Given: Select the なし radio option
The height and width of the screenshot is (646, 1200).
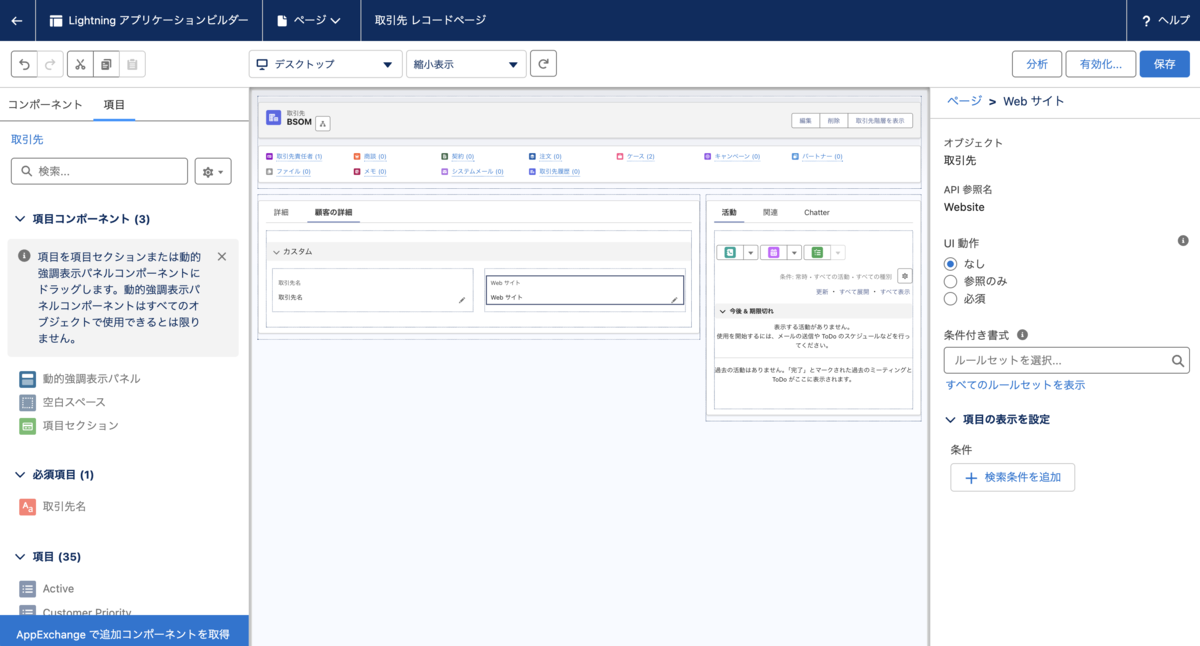Looking at the screenshot, I should pyautogui.click(x=950, y=263).
